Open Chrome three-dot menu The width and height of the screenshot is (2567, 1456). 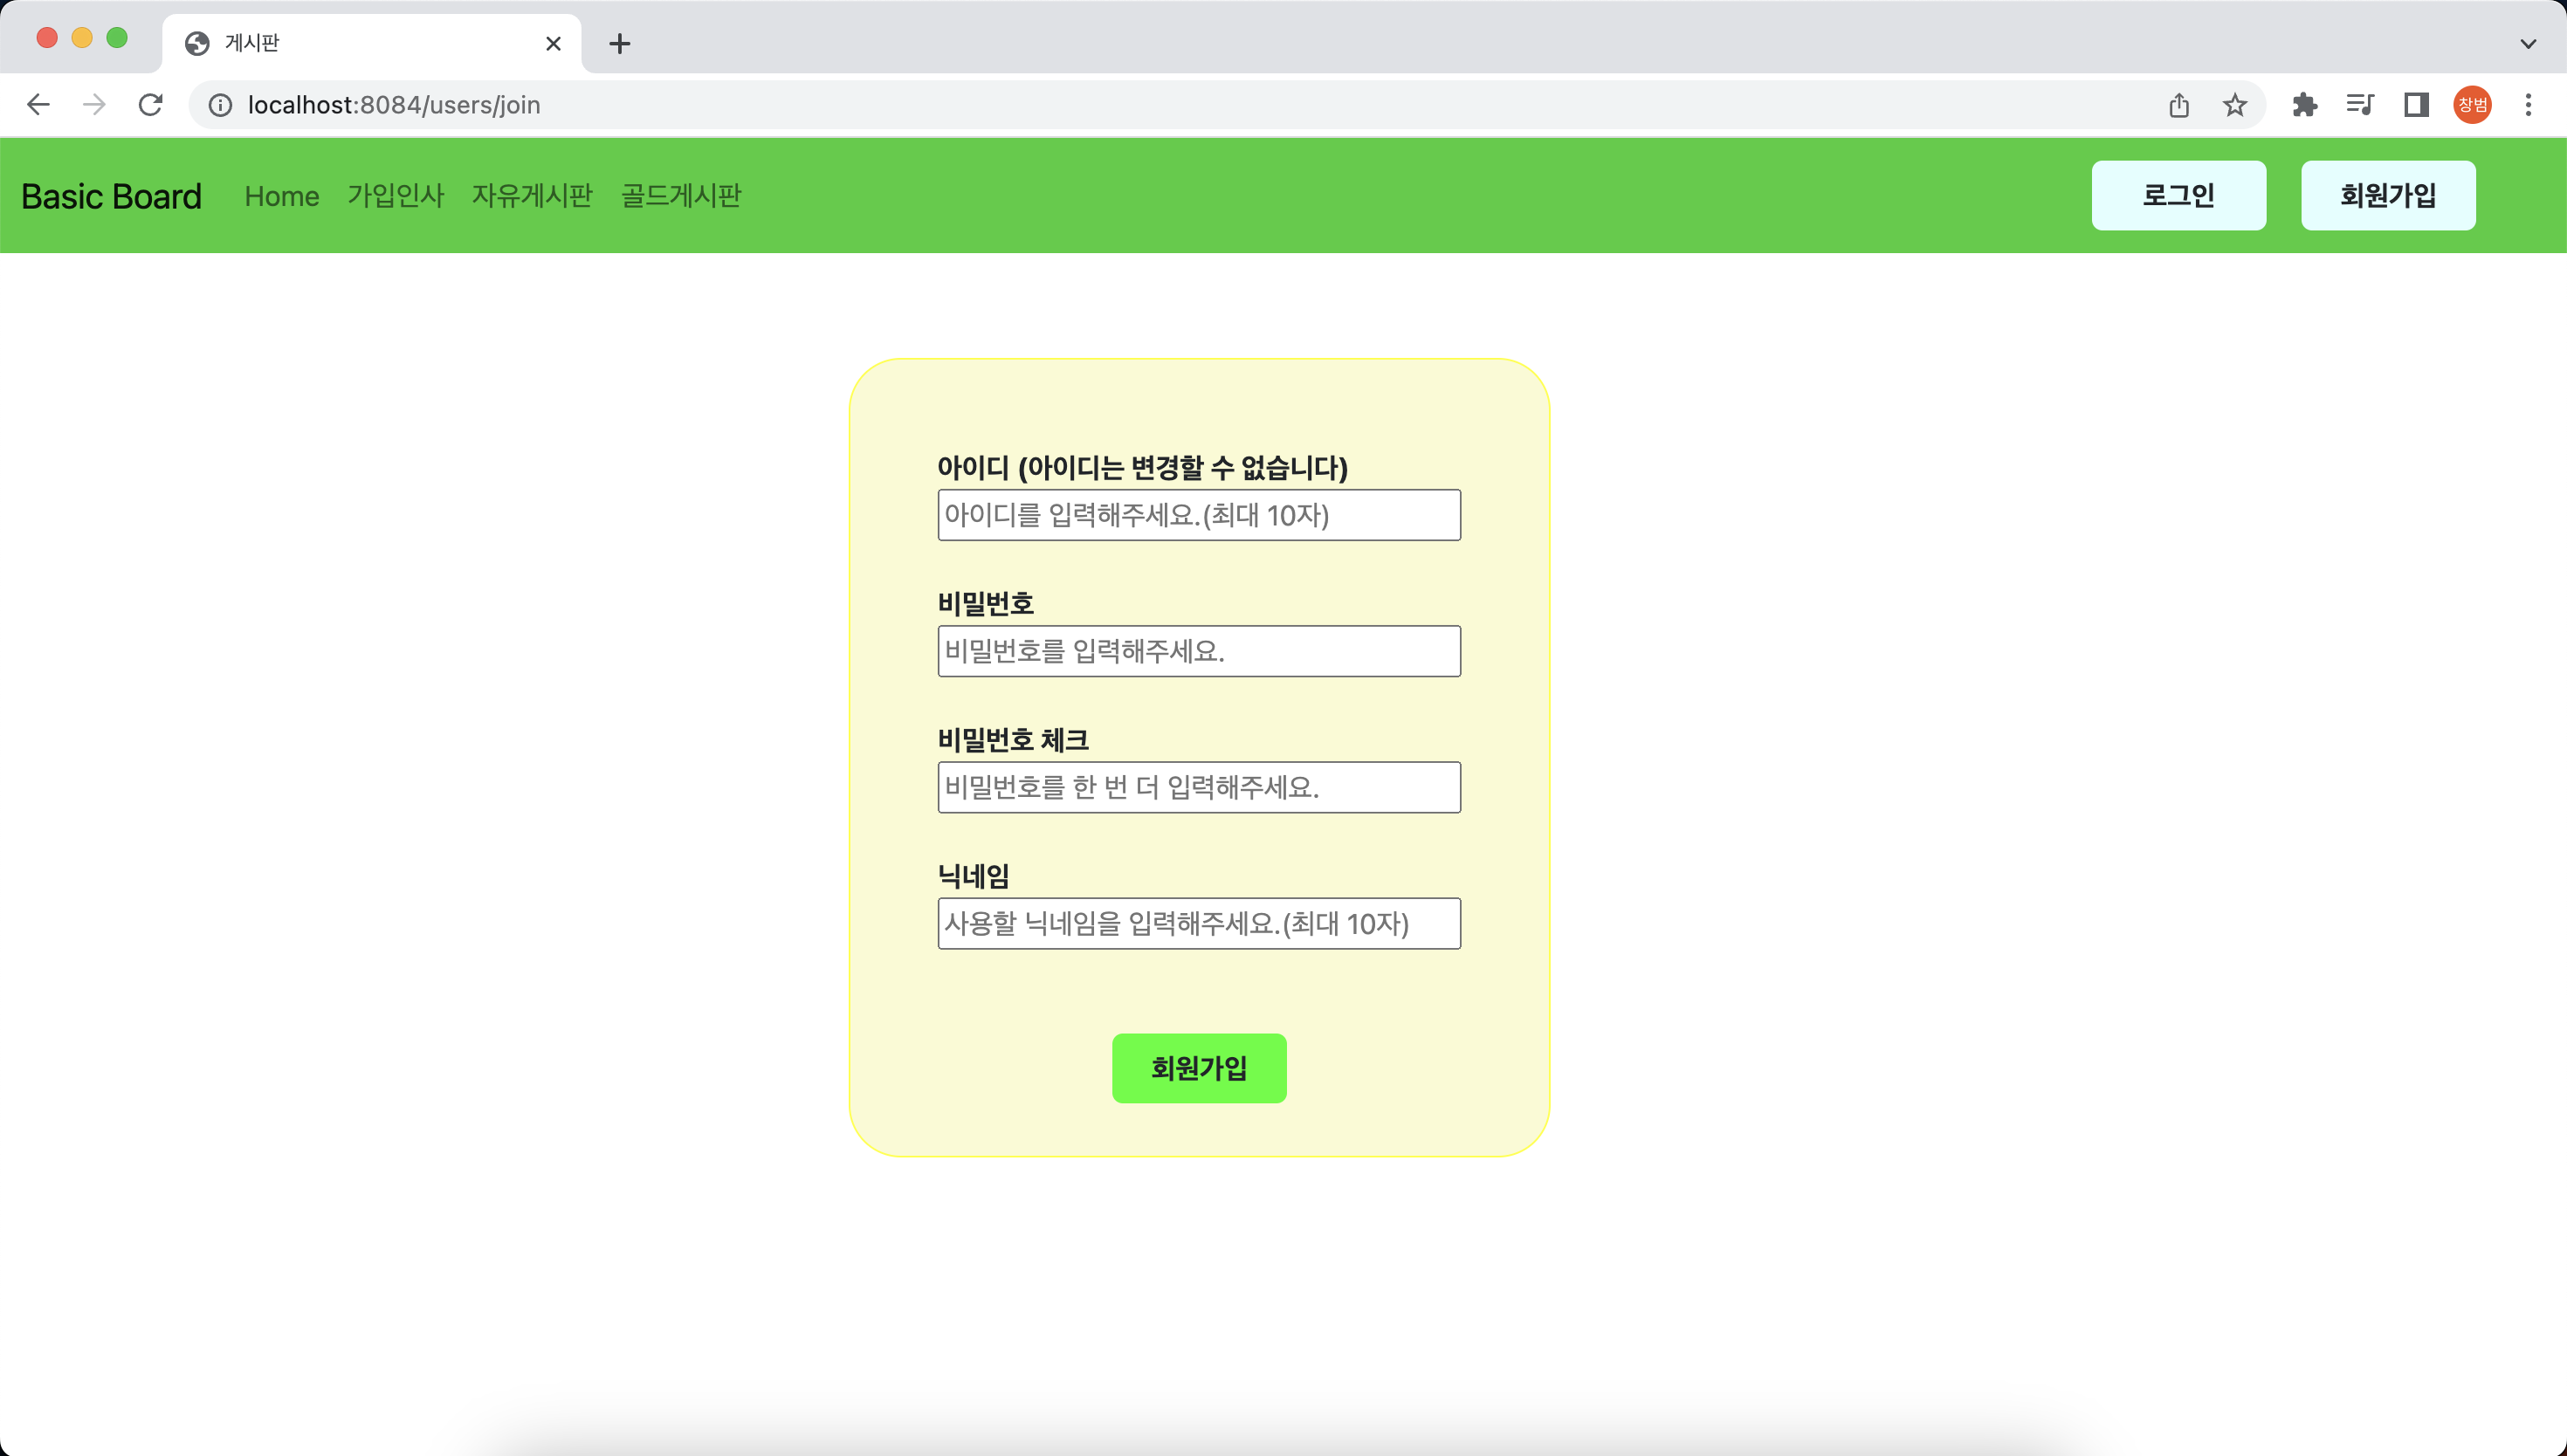tap(2528, 105)
